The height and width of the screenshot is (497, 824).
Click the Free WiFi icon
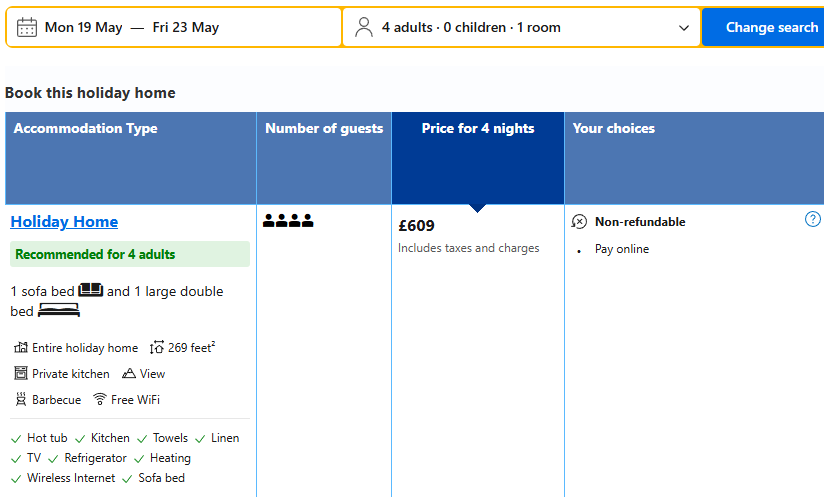point(100,399)
